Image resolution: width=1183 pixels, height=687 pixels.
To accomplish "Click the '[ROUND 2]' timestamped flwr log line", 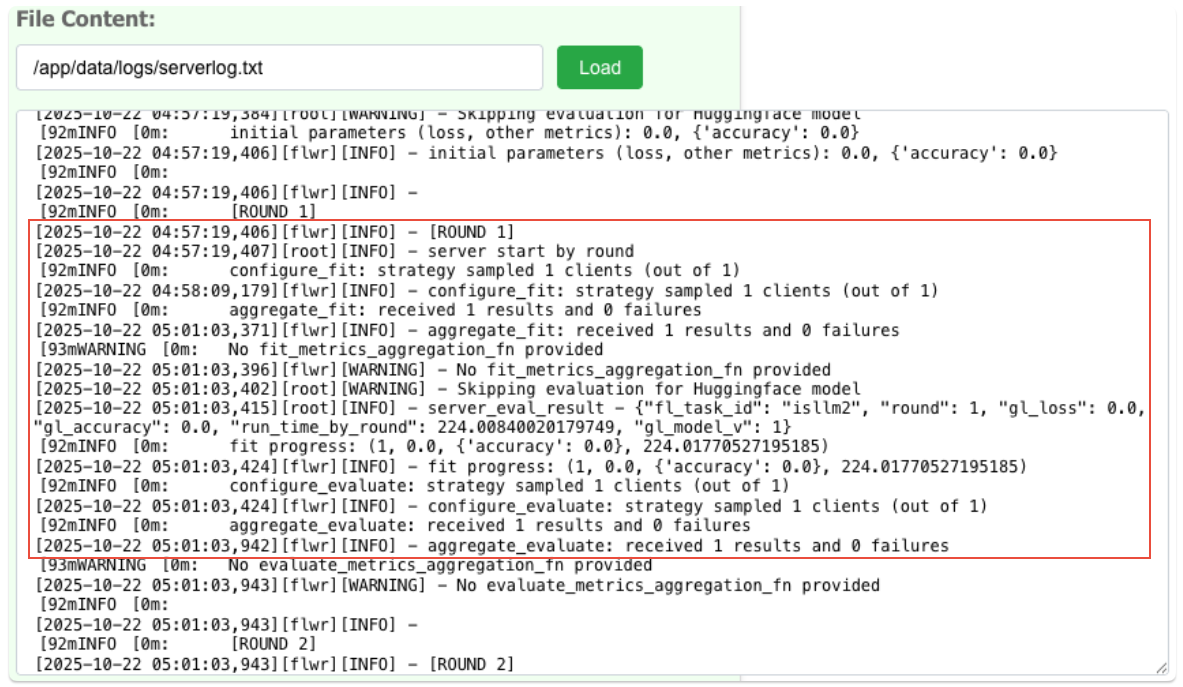I will [x=275, y=664].
